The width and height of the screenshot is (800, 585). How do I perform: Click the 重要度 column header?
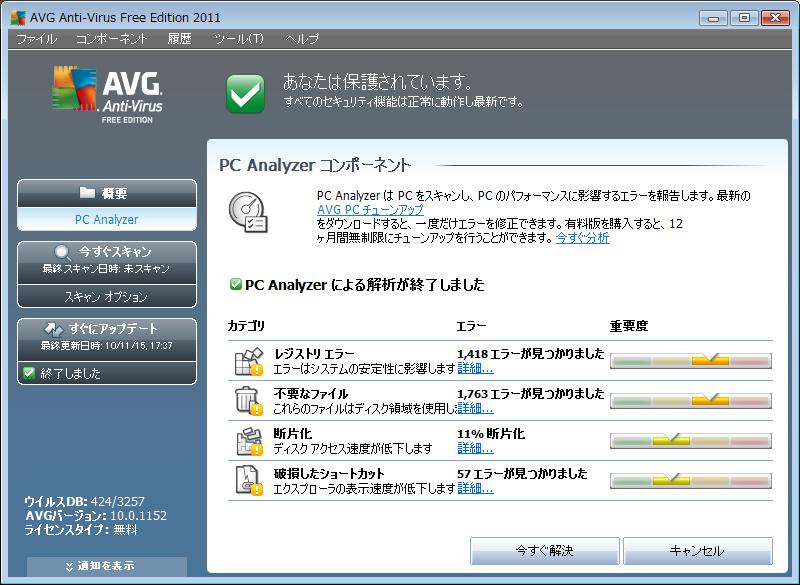pyautogui.click(x=629, y=325)
